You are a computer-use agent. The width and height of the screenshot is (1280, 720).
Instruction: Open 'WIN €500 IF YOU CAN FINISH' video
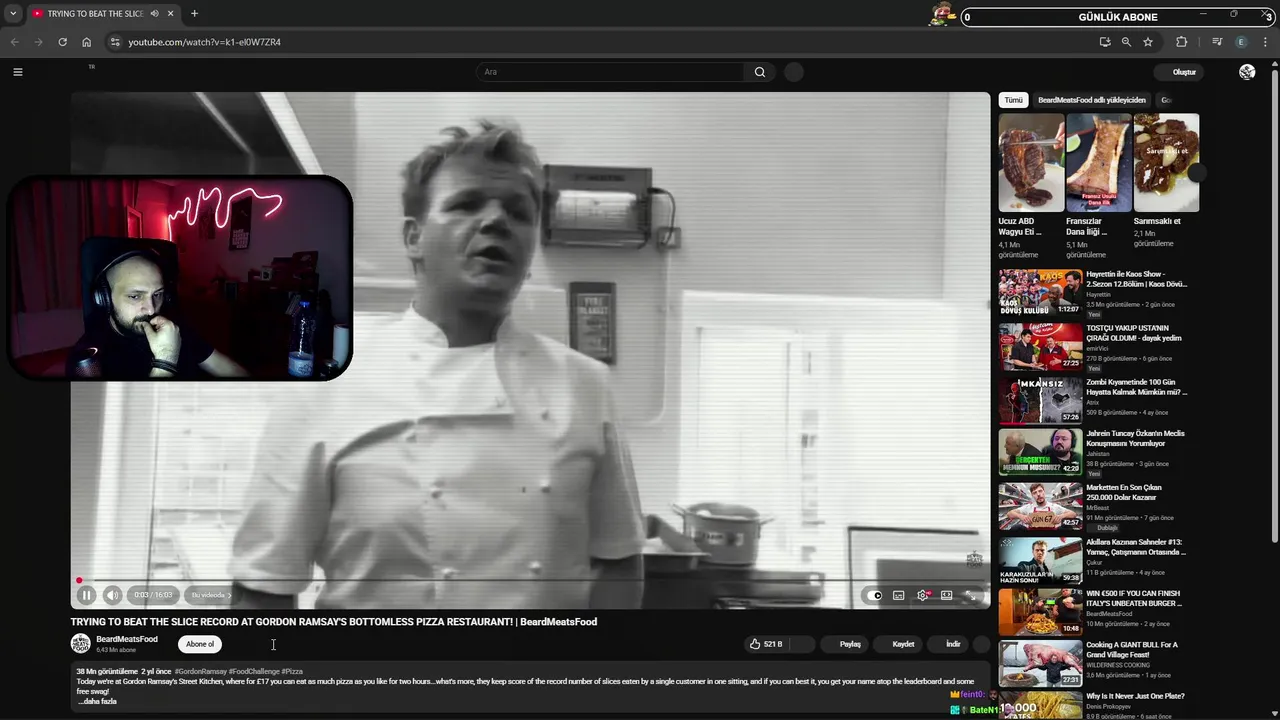coord(1040,612)
